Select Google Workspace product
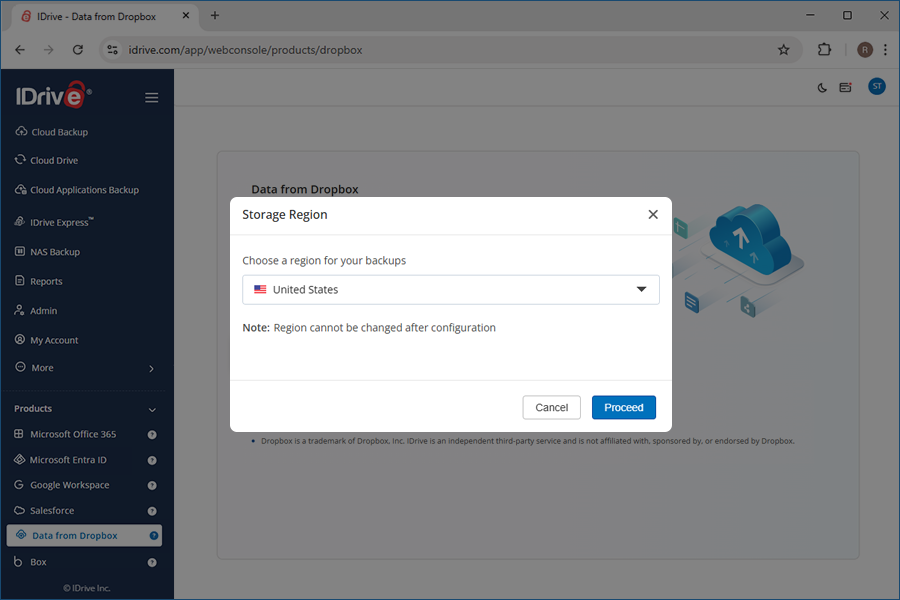The image size is (900, 600). tap(62, 485)
